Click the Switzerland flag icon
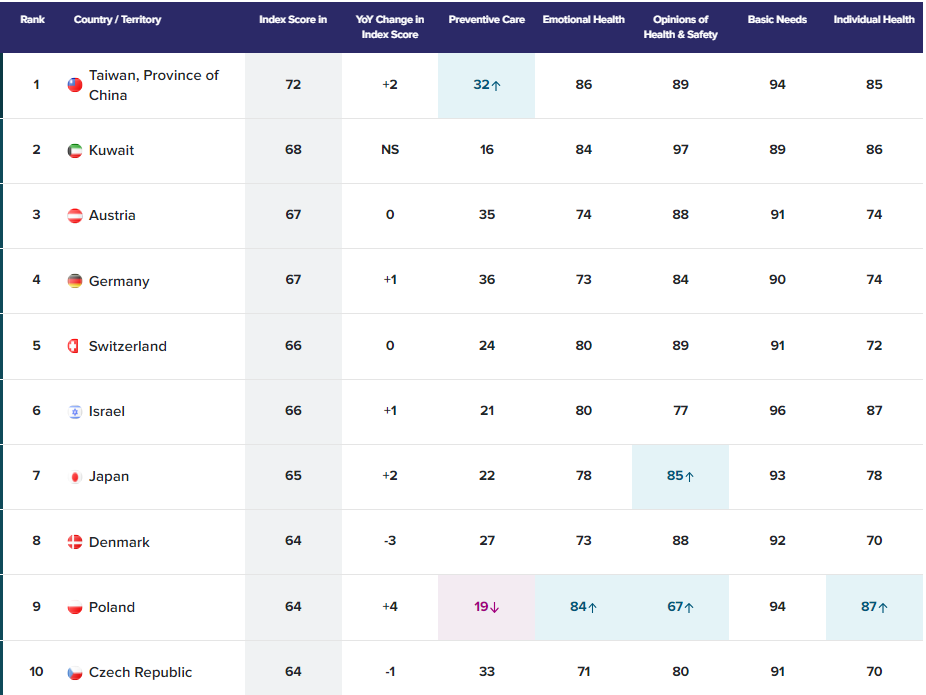This screenshot has width=926, height=695. 75,346
